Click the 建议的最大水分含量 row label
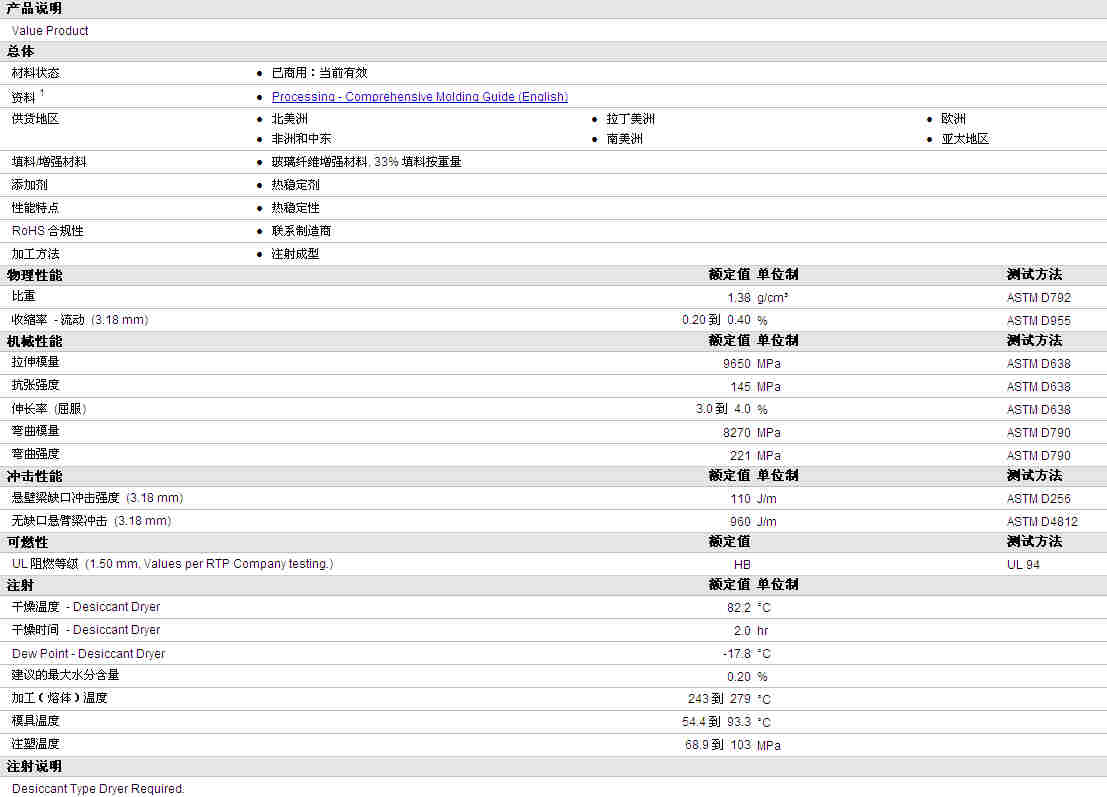 (65, 675)
